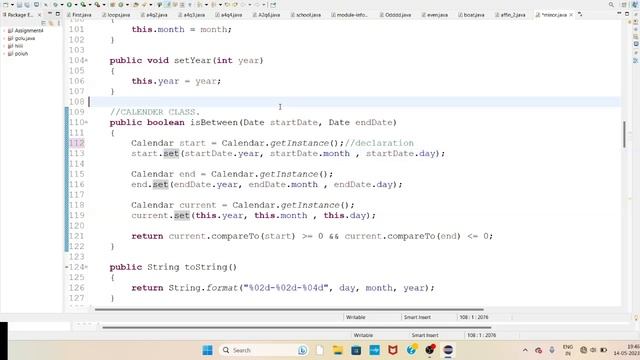Image resolution: width=640 pixels, height=360 pixels.
Task: Click the Eclipse icon in the taskbar
Action: tap(448, 350)
